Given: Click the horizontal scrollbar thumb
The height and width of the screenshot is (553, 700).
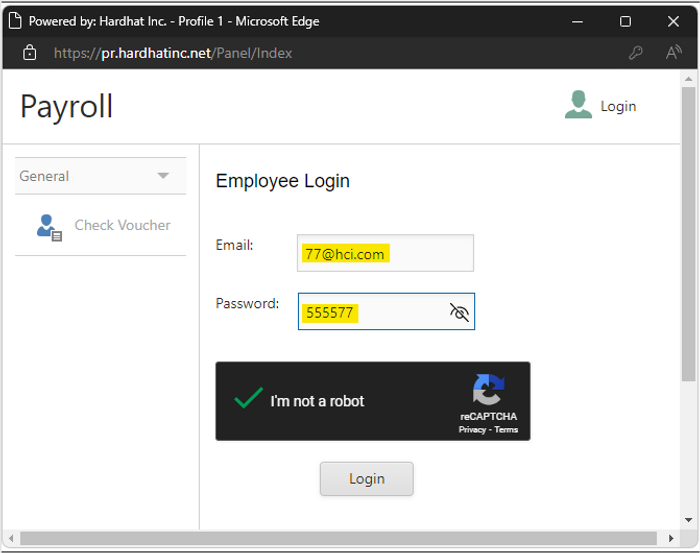Looking at the screenshot, I should [x=338, y=538].
